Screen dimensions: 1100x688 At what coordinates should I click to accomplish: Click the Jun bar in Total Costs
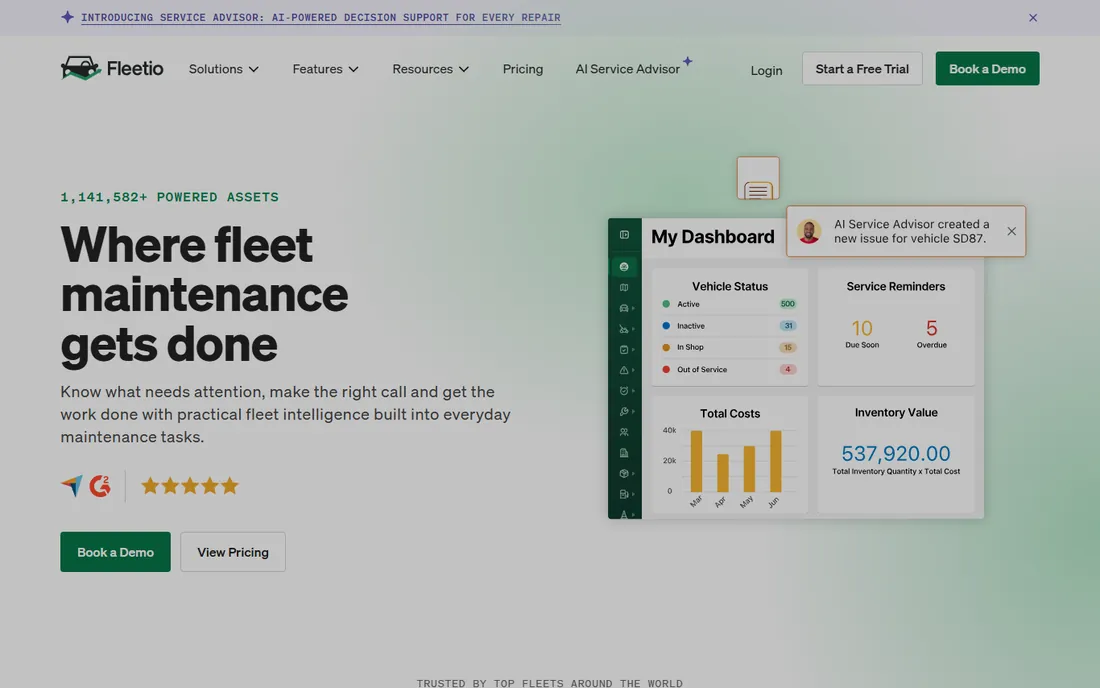[776, 461]
